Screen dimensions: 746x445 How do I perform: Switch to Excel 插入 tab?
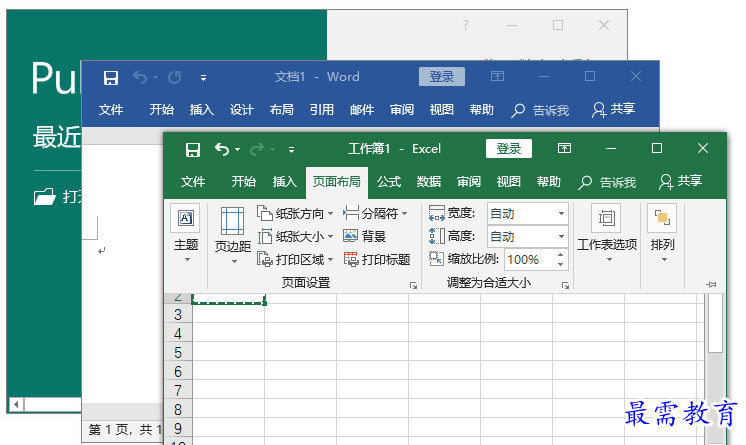coord(285,182)
